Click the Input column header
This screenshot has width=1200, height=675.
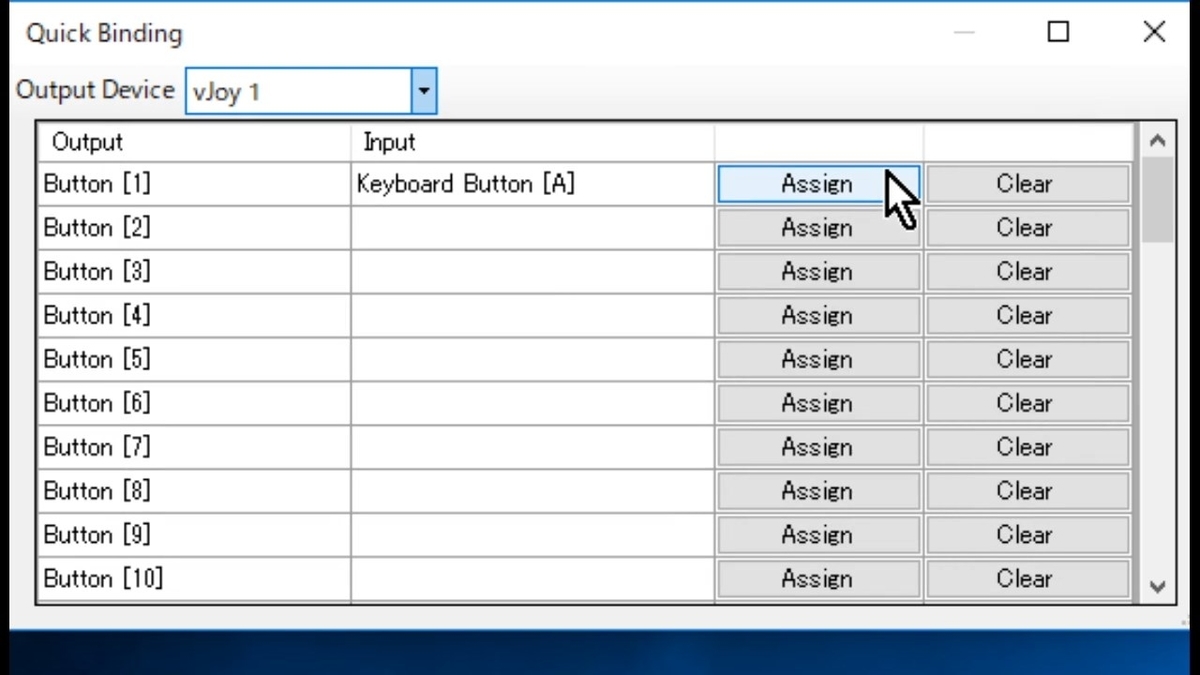[x=532, y=142]
